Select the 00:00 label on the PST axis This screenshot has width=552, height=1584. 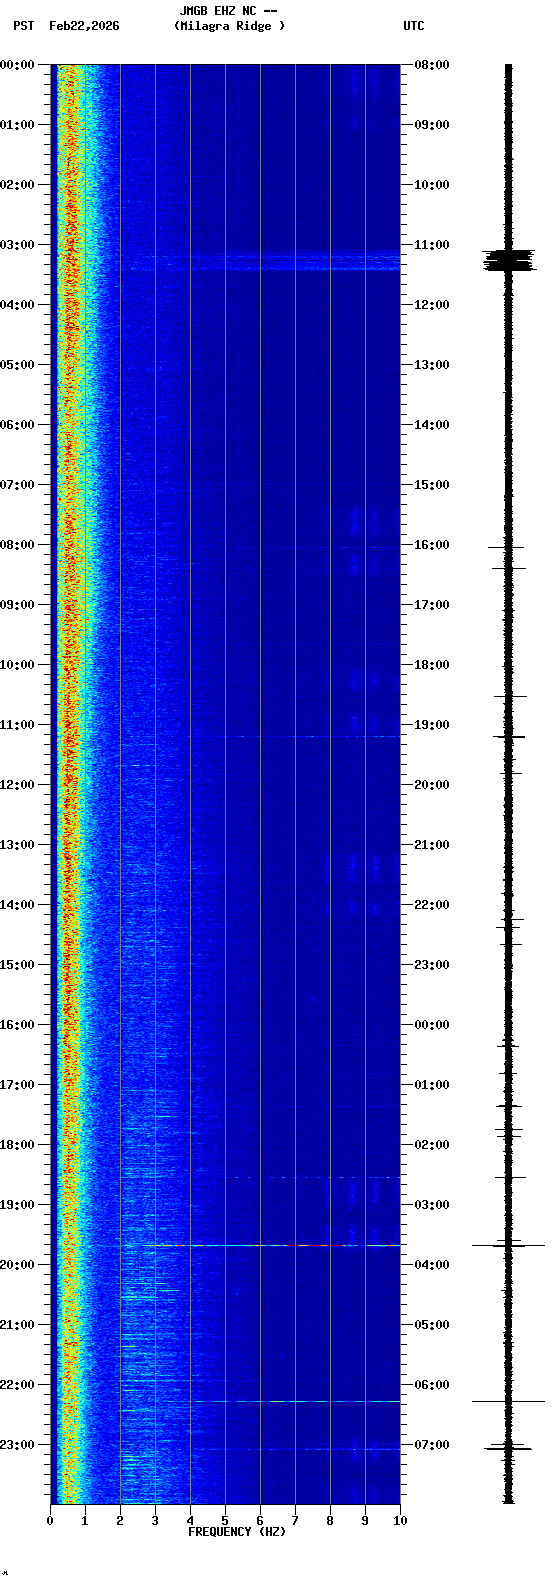point(18,65)
